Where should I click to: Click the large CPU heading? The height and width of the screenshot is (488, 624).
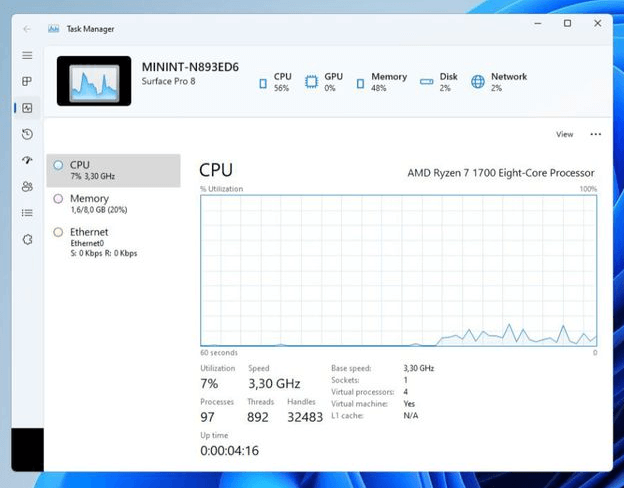216,170
